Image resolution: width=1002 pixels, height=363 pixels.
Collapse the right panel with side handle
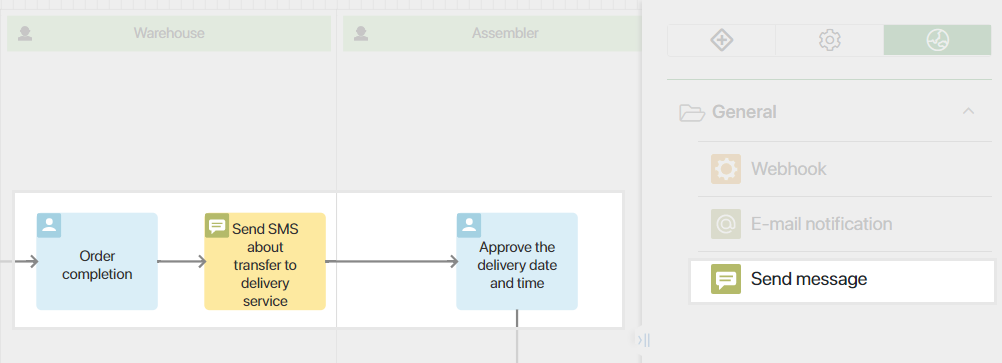pos(644,340)
